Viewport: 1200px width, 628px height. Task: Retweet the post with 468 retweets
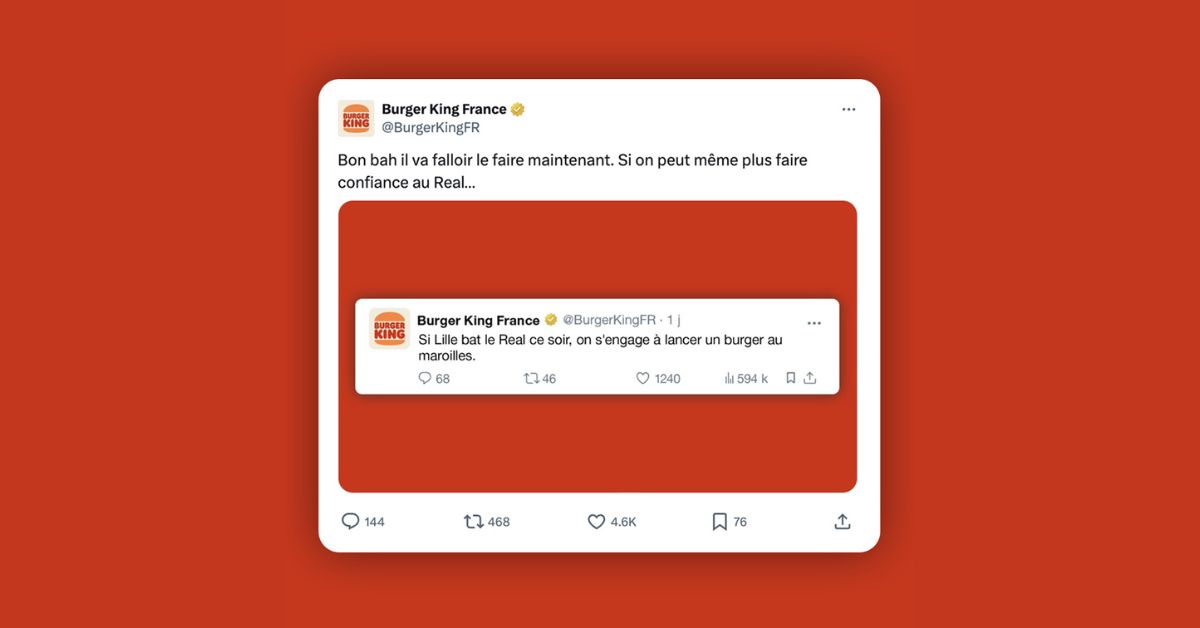(474, 522)
